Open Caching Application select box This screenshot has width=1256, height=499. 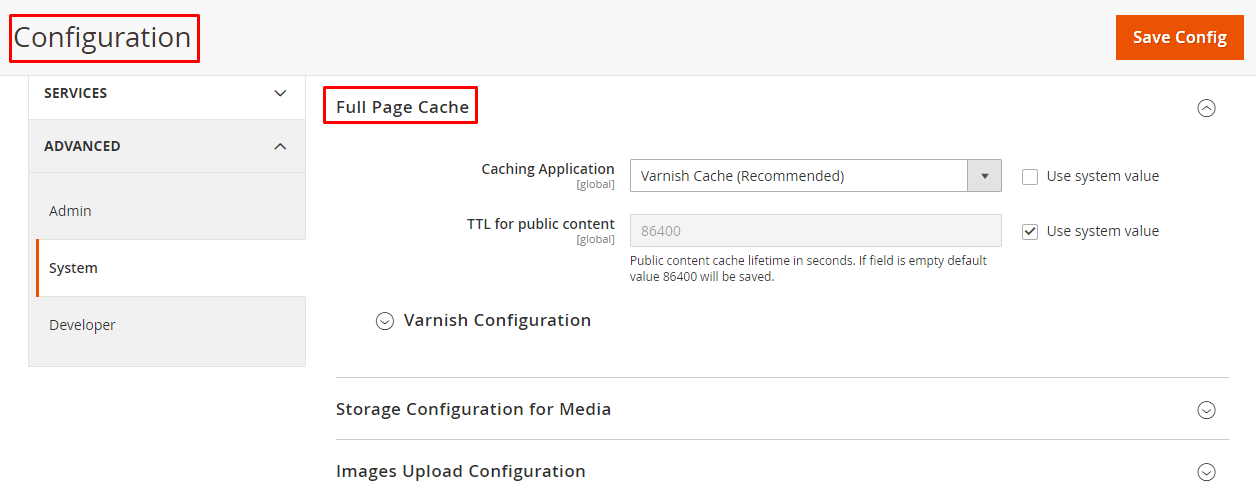tap(798, 176)
